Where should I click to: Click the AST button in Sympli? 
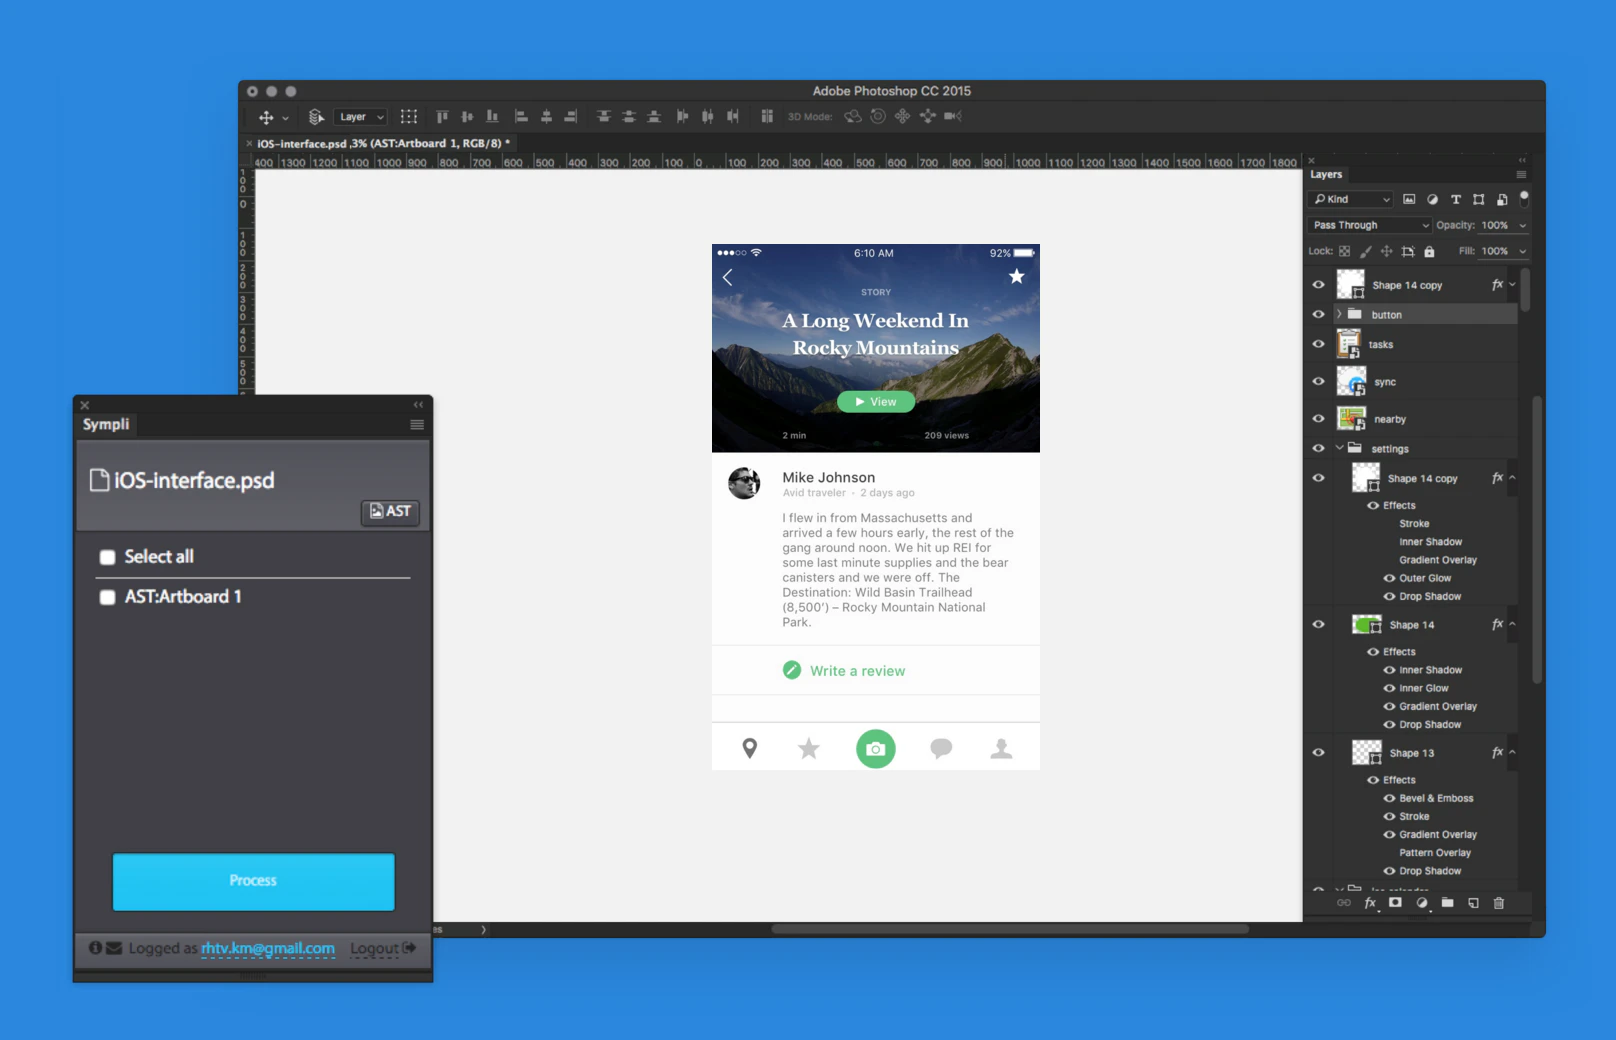click(390, 511)
